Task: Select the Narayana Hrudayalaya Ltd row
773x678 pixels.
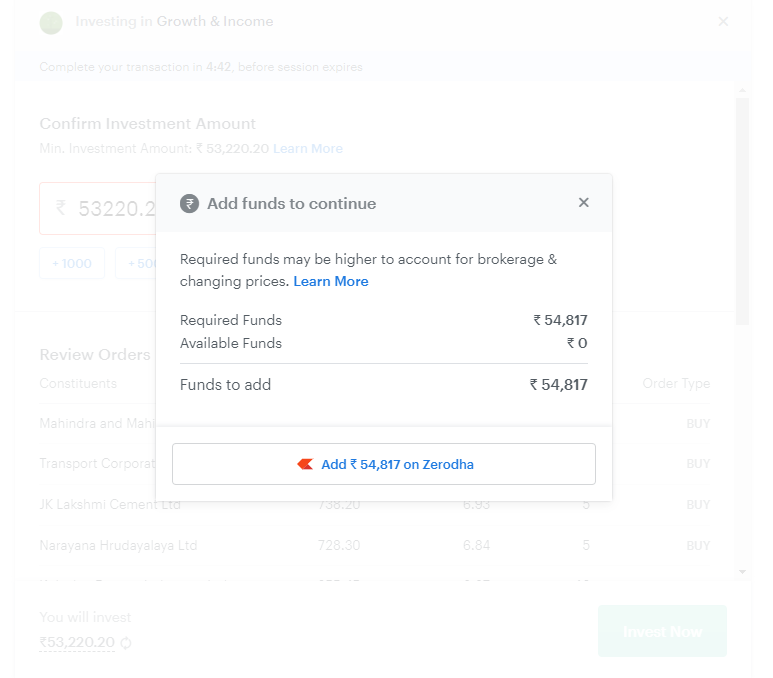Action: (x=118, y=546)
